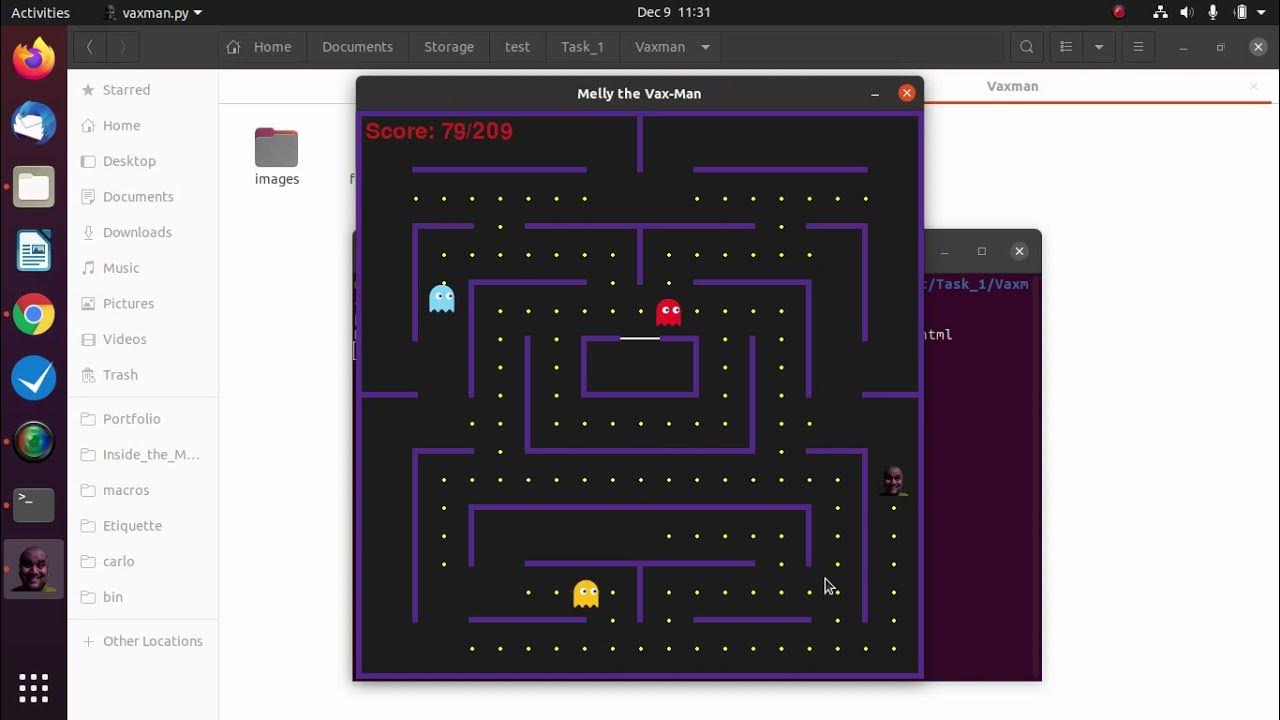Navigate to Storage in the path bar
Viewport: 1280px width, 720px height.
pos(449,47)
